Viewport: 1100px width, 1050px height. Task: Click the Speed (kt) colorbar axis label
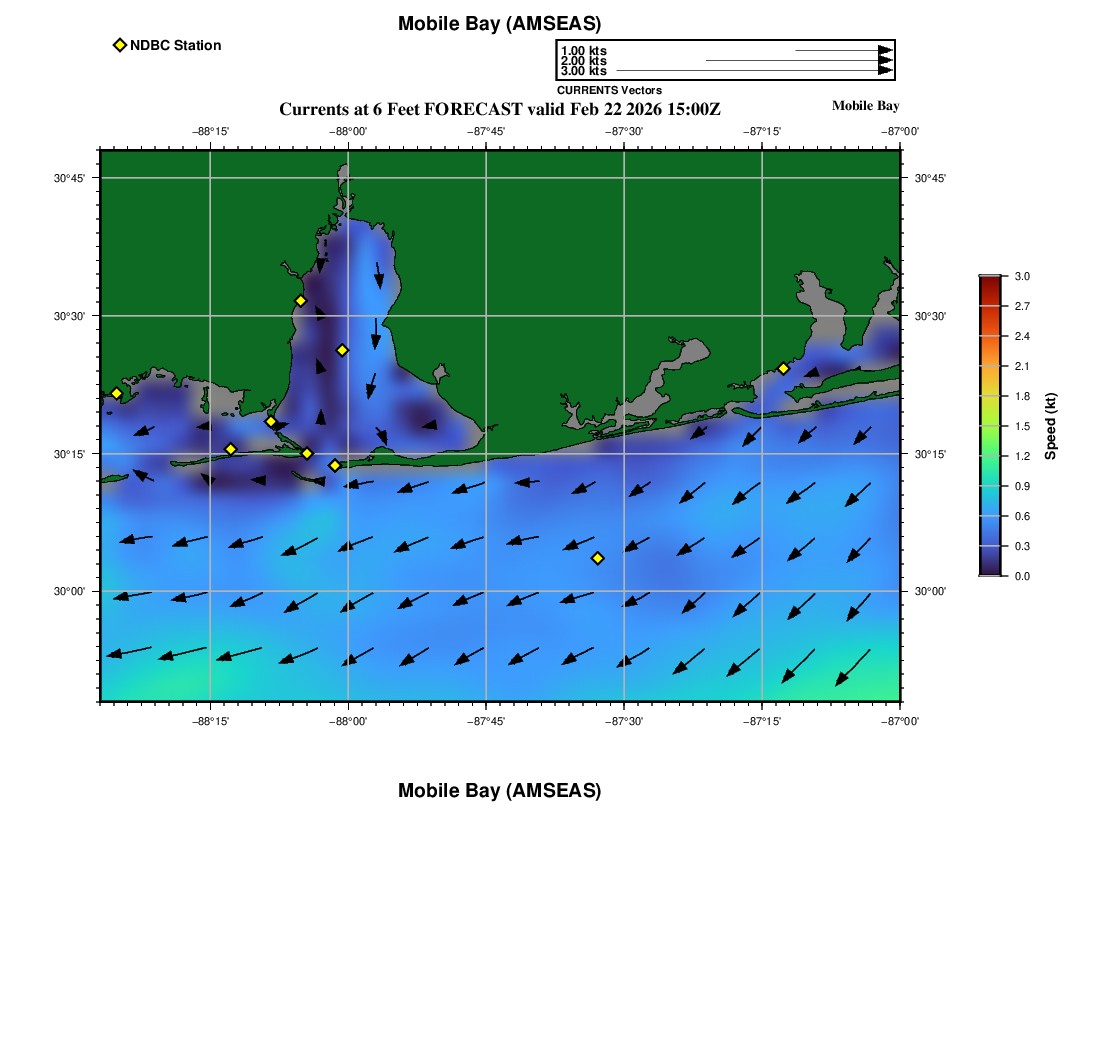(x=1050, y=426)
